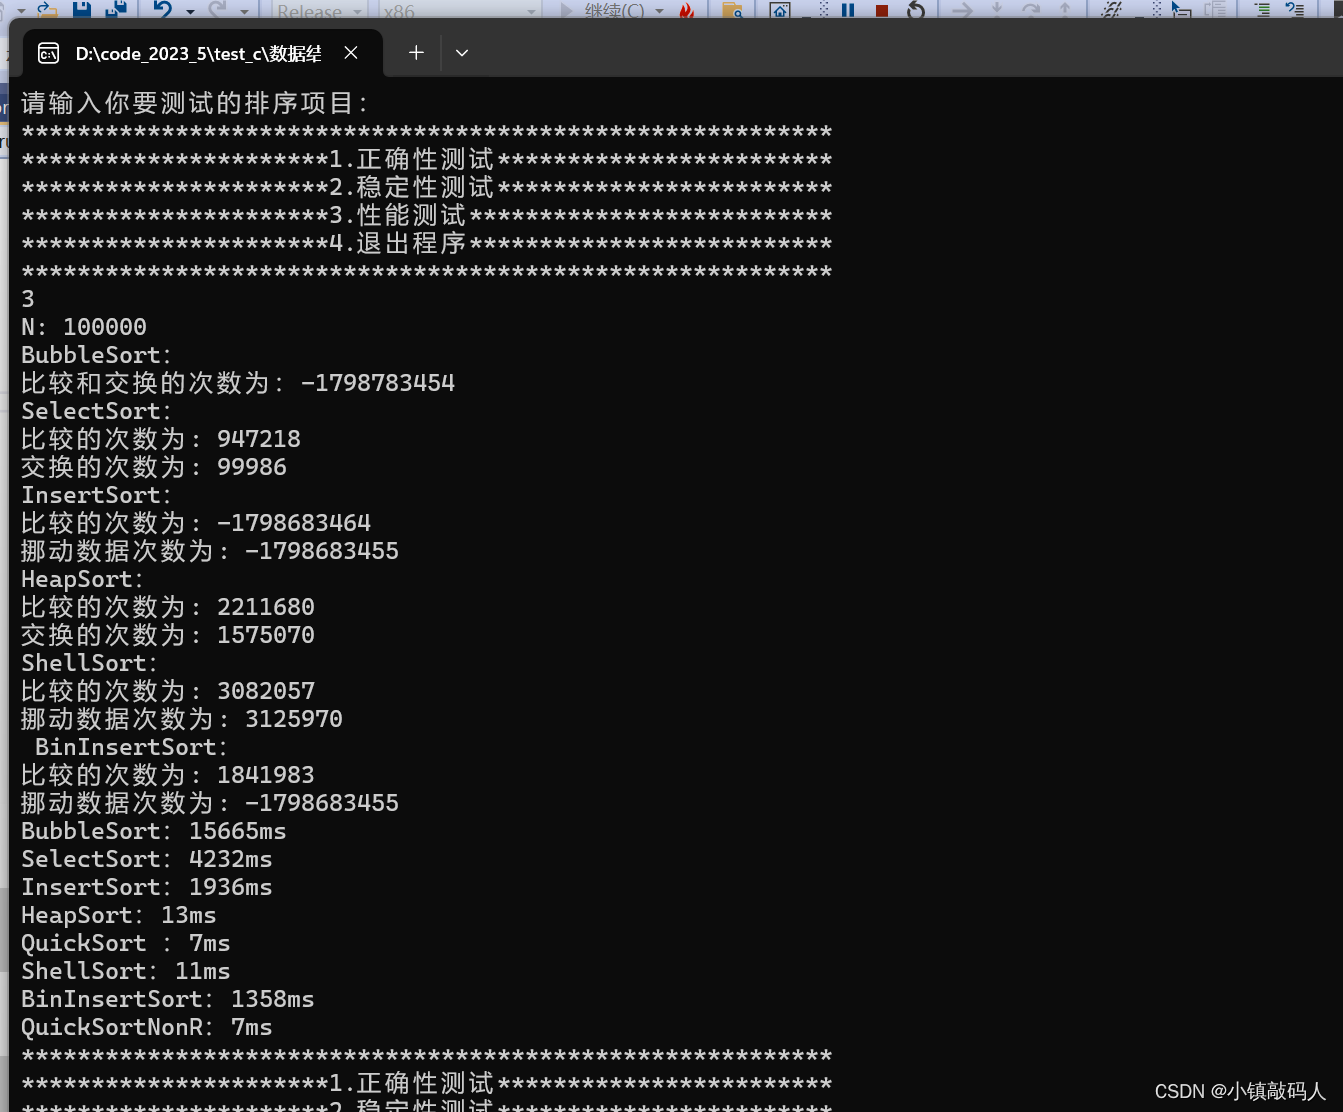Screen dimensions: 1343x1112
Task: Click the Save icon in Visual Studio toolbar
Action: point(82,8)
